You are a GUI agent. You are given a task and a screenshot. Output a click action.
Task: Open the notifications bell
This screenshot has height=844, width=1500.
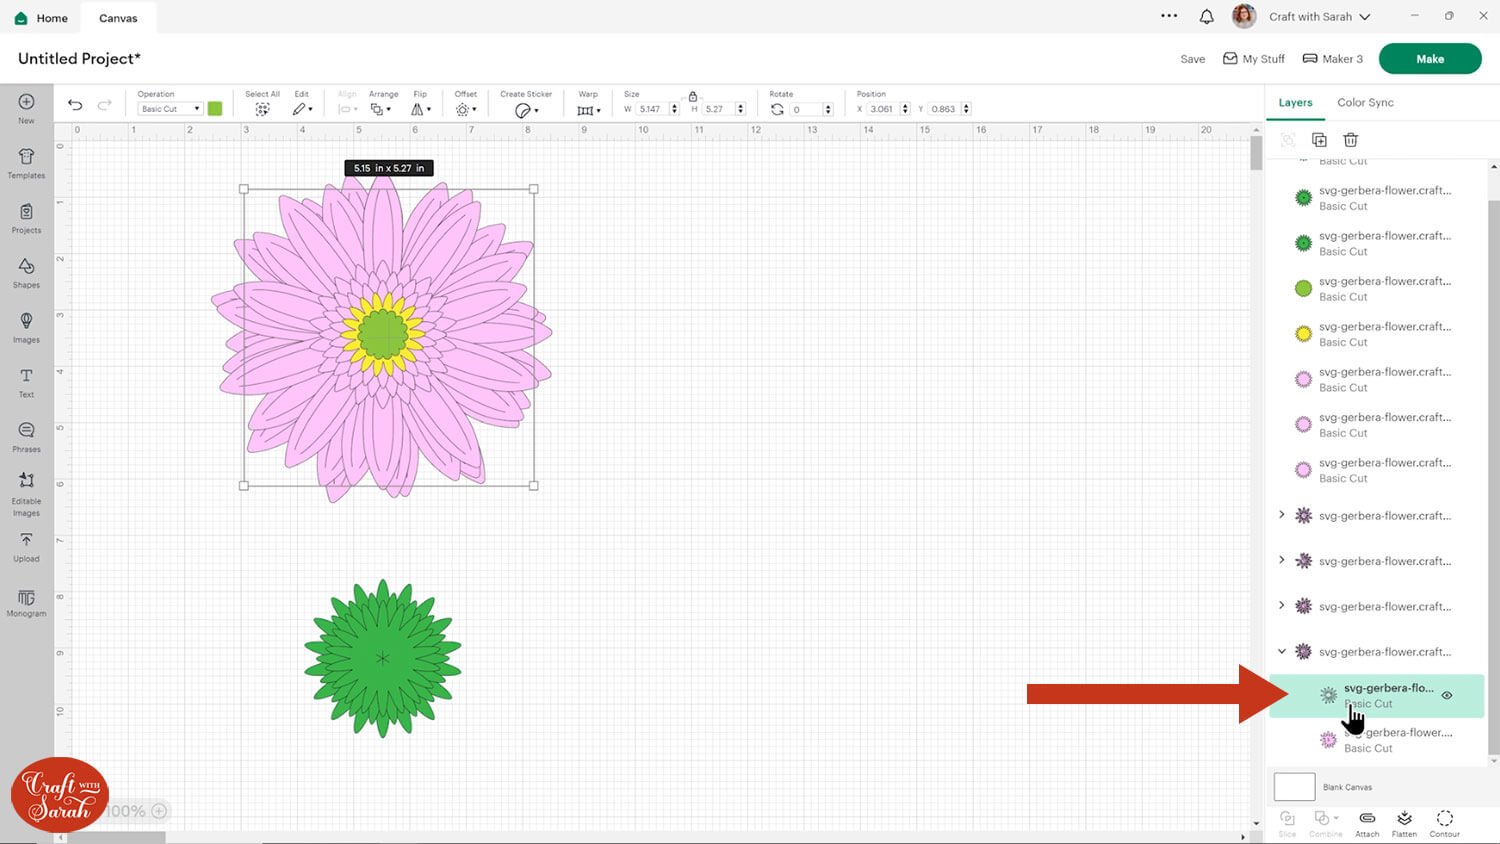point(1206,17)
